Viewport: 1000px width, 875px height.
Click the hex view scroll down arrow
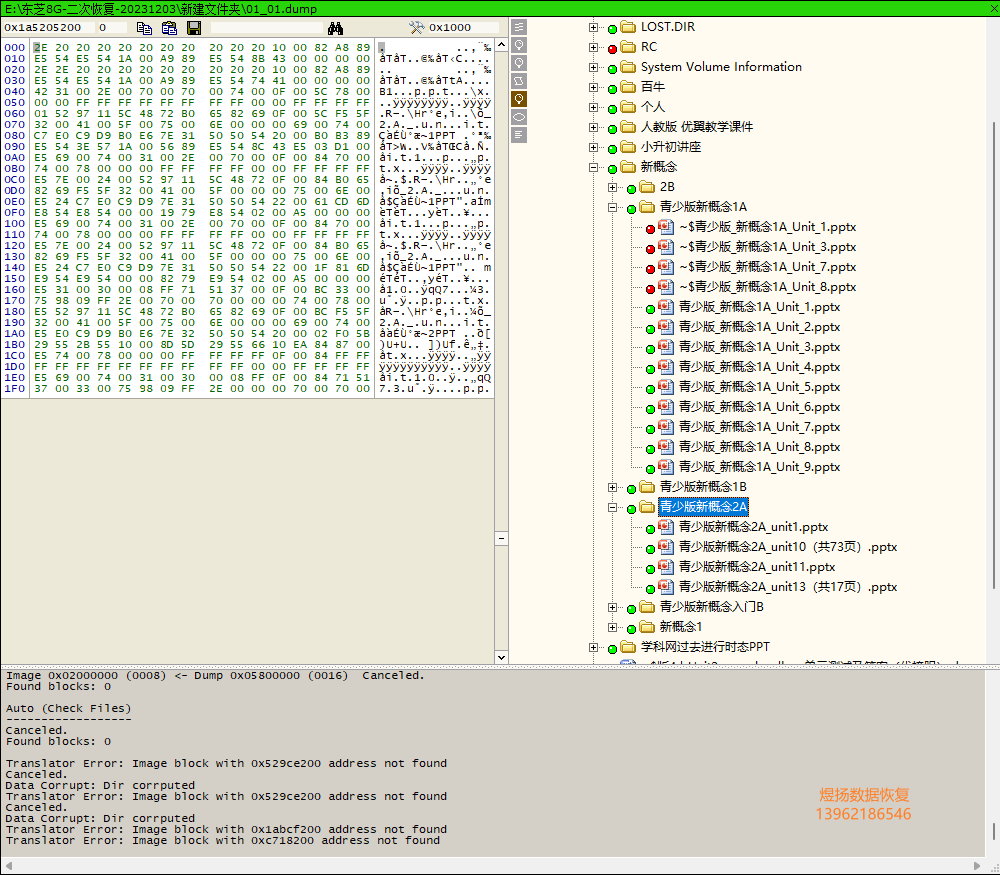(x=501, y=658)
